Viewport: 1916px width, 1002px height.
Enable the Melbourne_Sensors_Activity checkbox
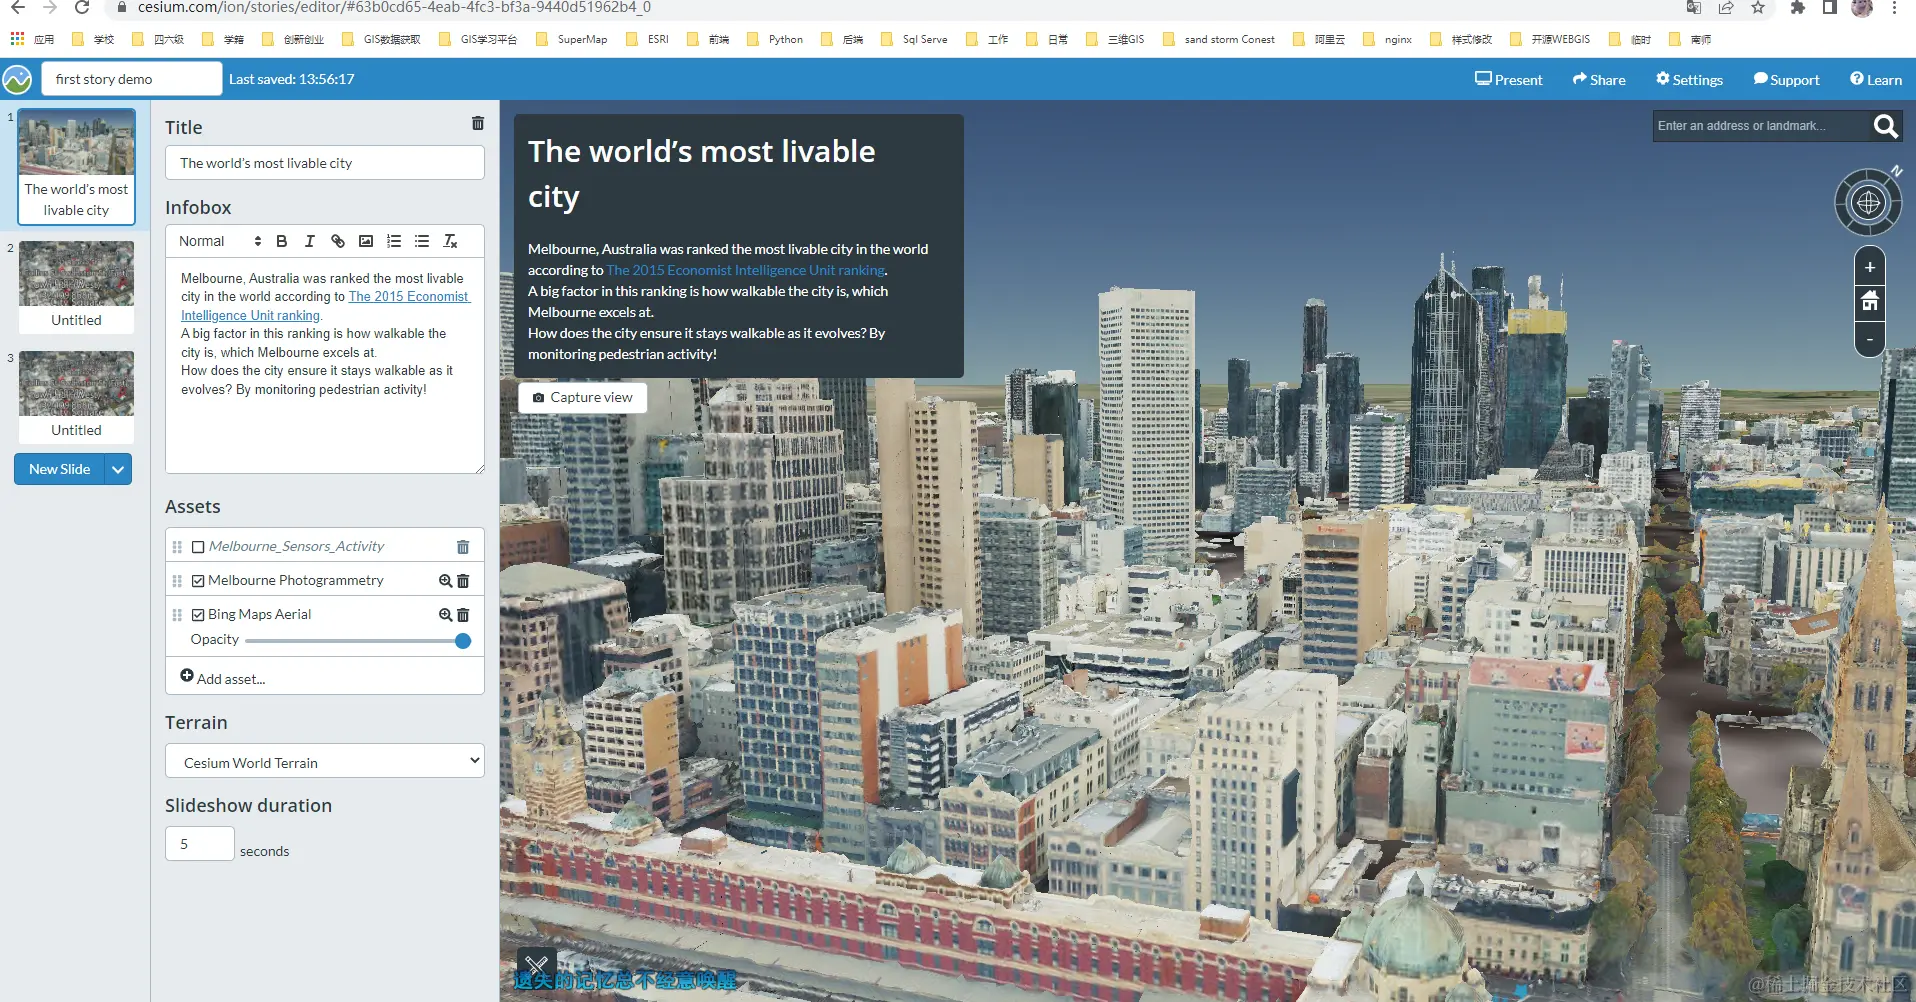click(198, 547)
